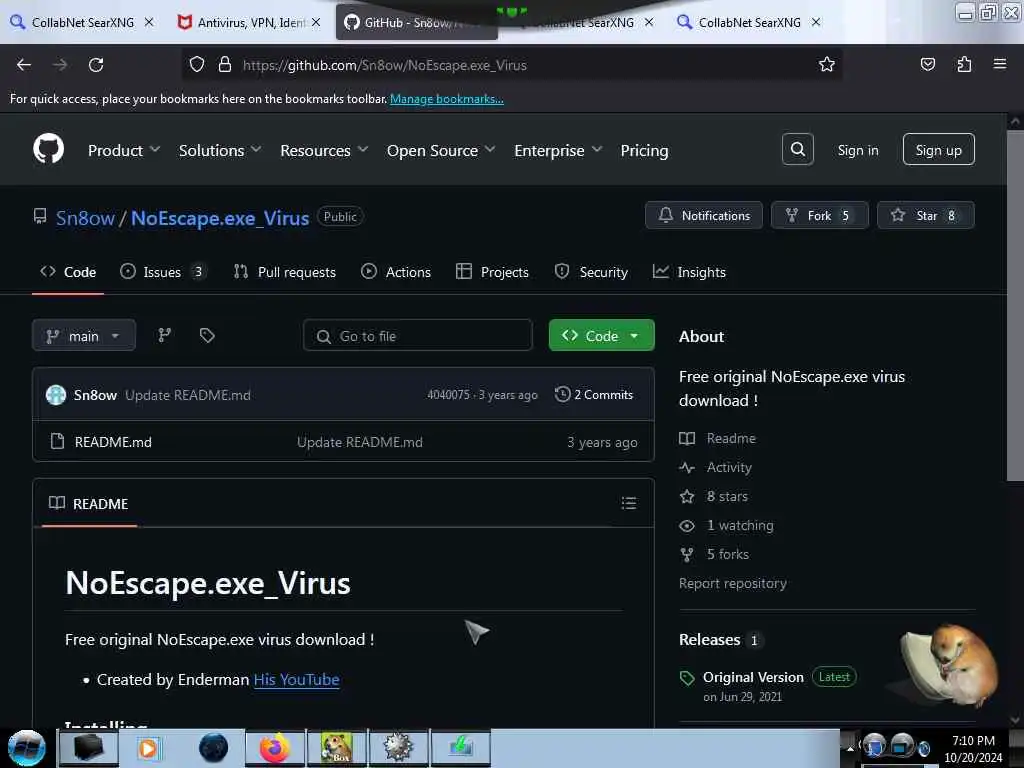Image resolution: width=1024 pixels, height=768 pixels.
Task: Go to GitHub home via Octocat logo
Action: click(x=48, y=149)
